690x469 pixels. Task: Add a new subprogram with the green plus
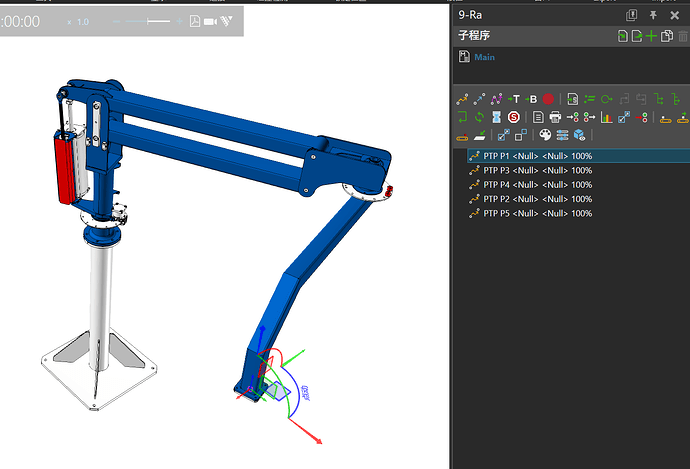[x=652, y=36]
